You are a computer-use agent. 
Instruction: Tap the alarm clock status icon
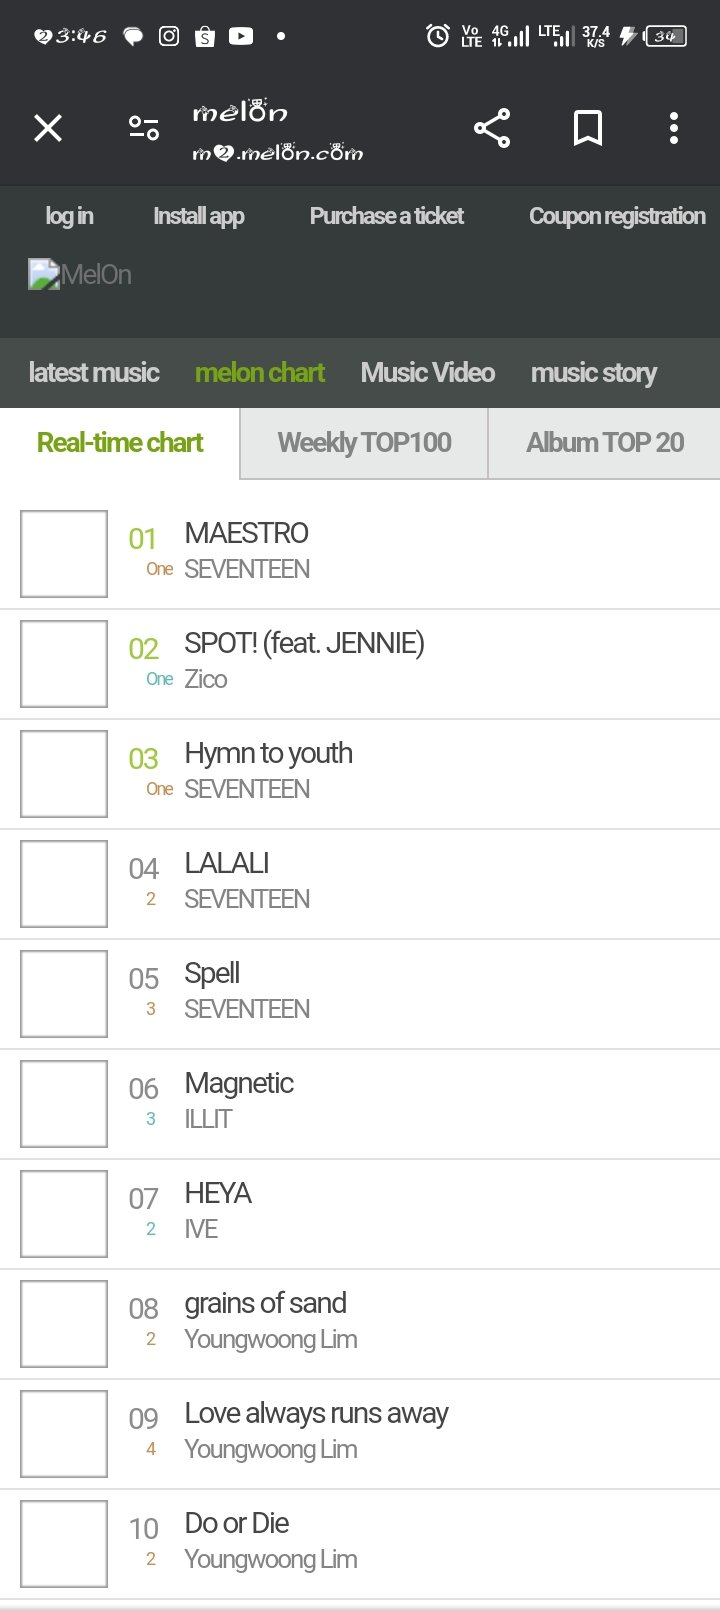click(437, 36)
